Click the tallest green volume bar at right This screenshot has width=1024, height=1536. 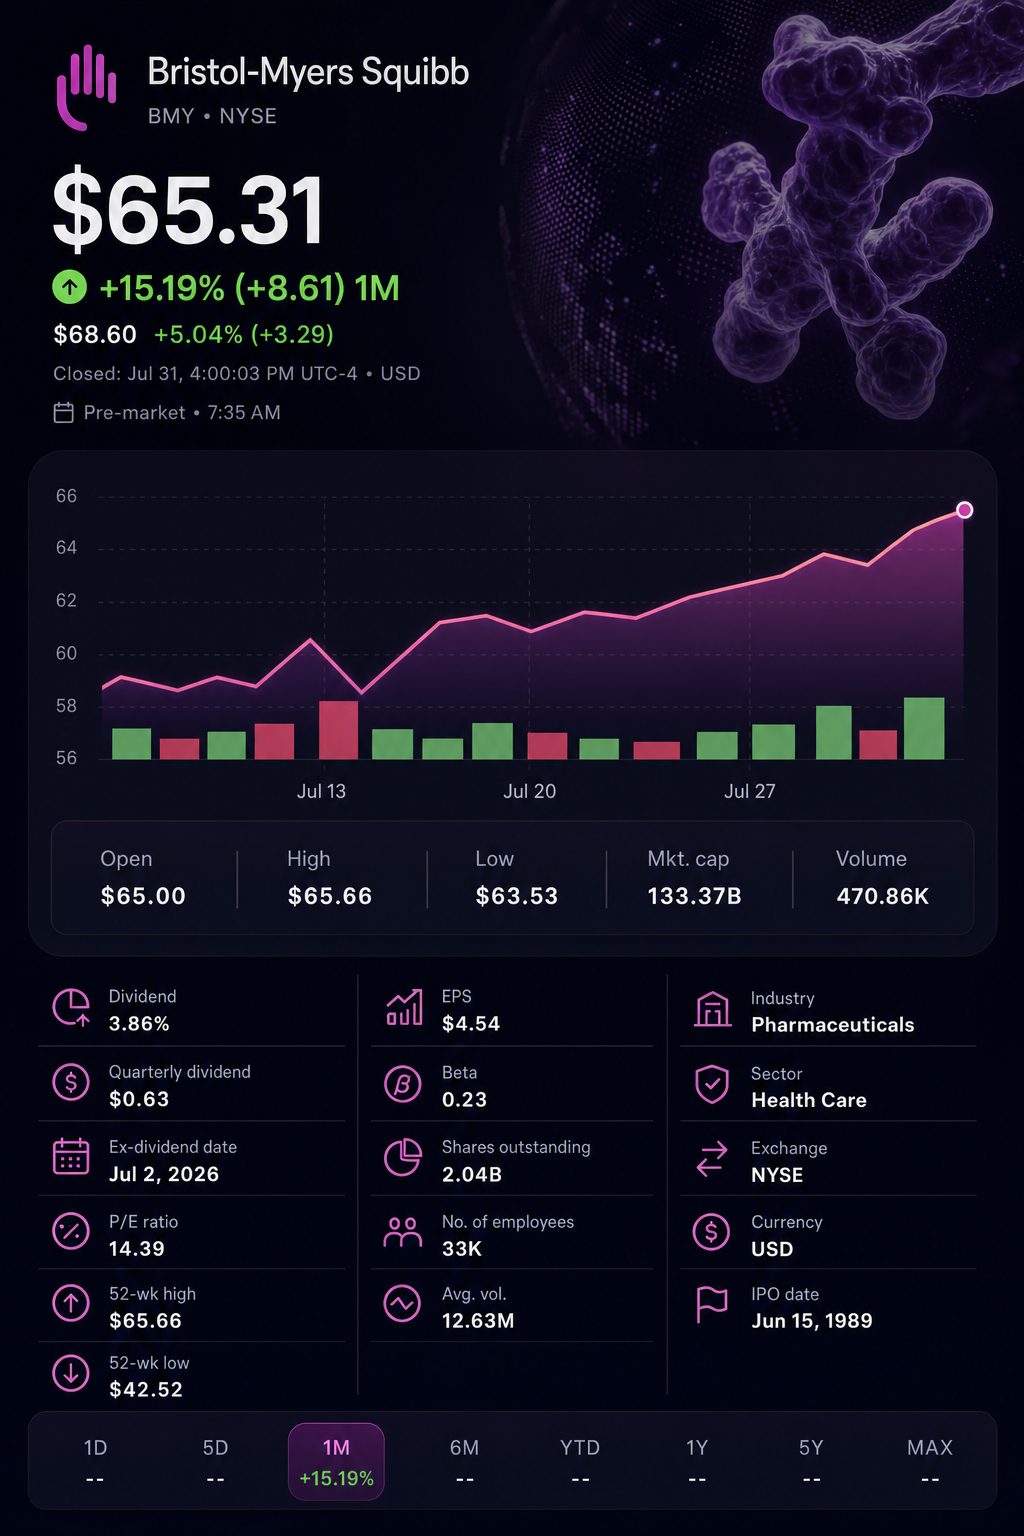(924, 728)
